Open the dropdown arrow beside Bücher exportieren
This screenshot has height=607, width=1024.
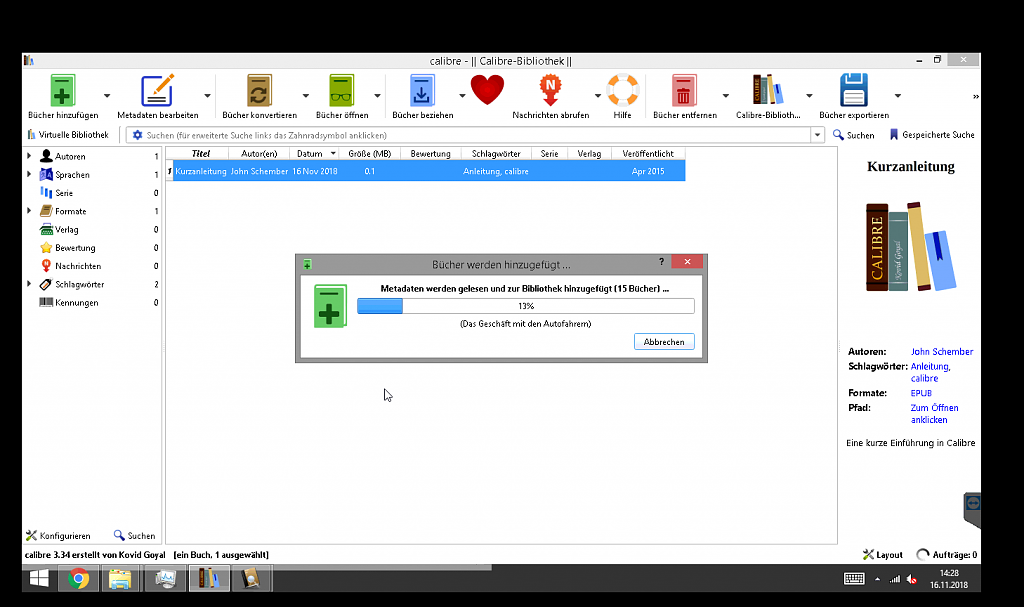point(898,96)
